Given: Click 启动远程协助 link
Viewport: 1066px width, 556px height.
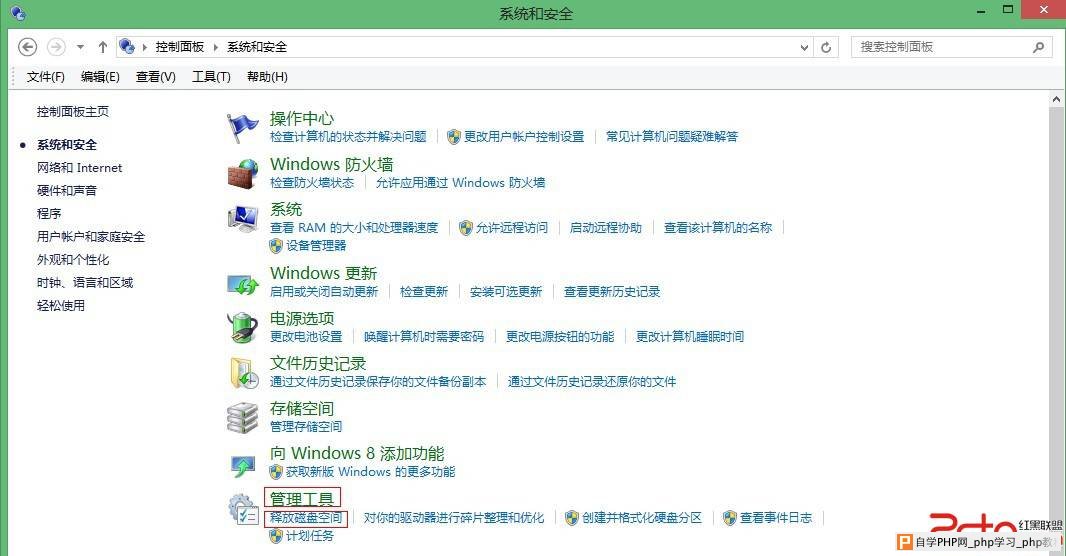Looking at the screenshot, I should (x=606, y=228).
